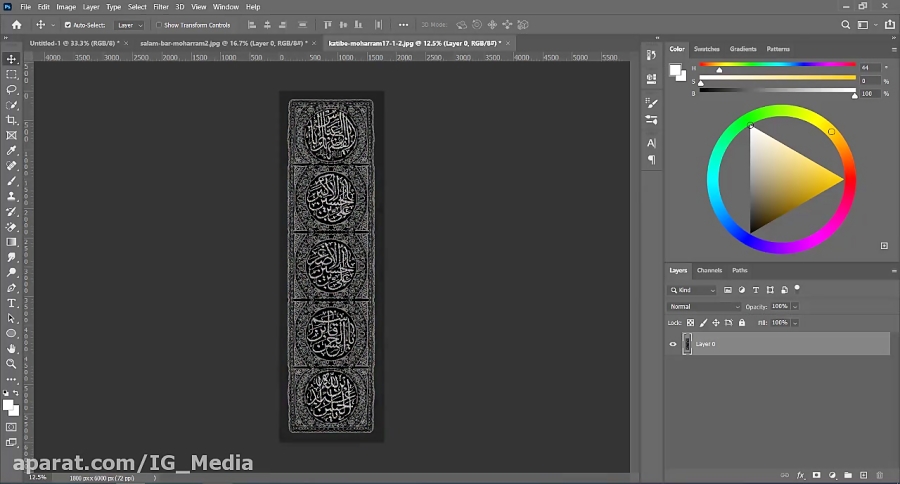Select the Ellipse shape tool
Viewport: 900px width, 484px height.
click(x=11, y=334)
